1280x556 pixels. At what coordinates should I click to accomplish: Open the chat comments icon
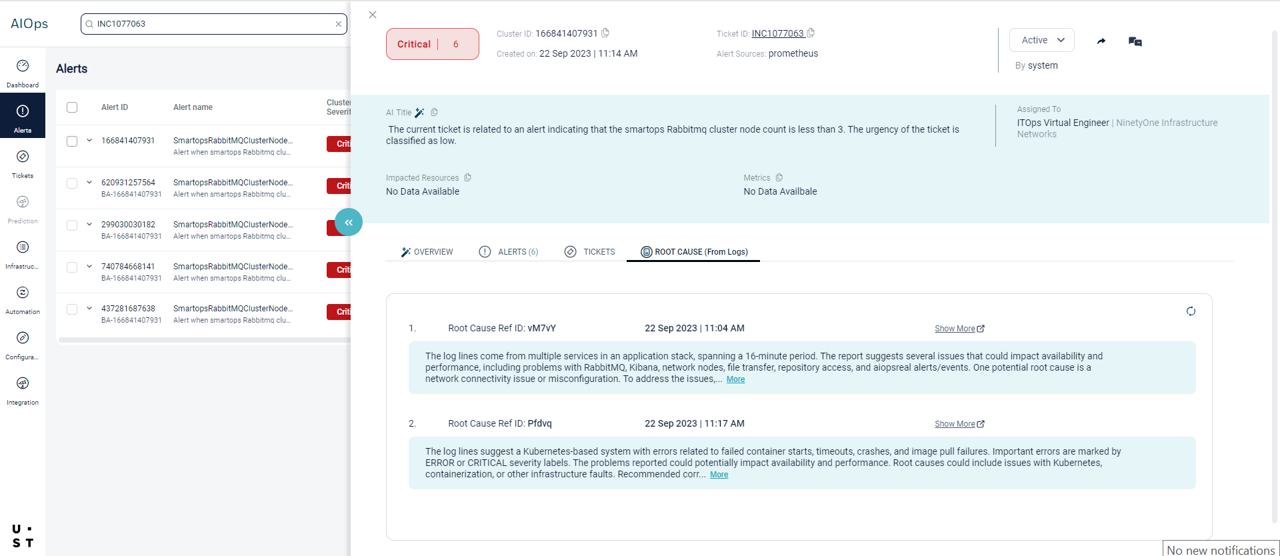pyautogui.click(x=1135, y=41)
